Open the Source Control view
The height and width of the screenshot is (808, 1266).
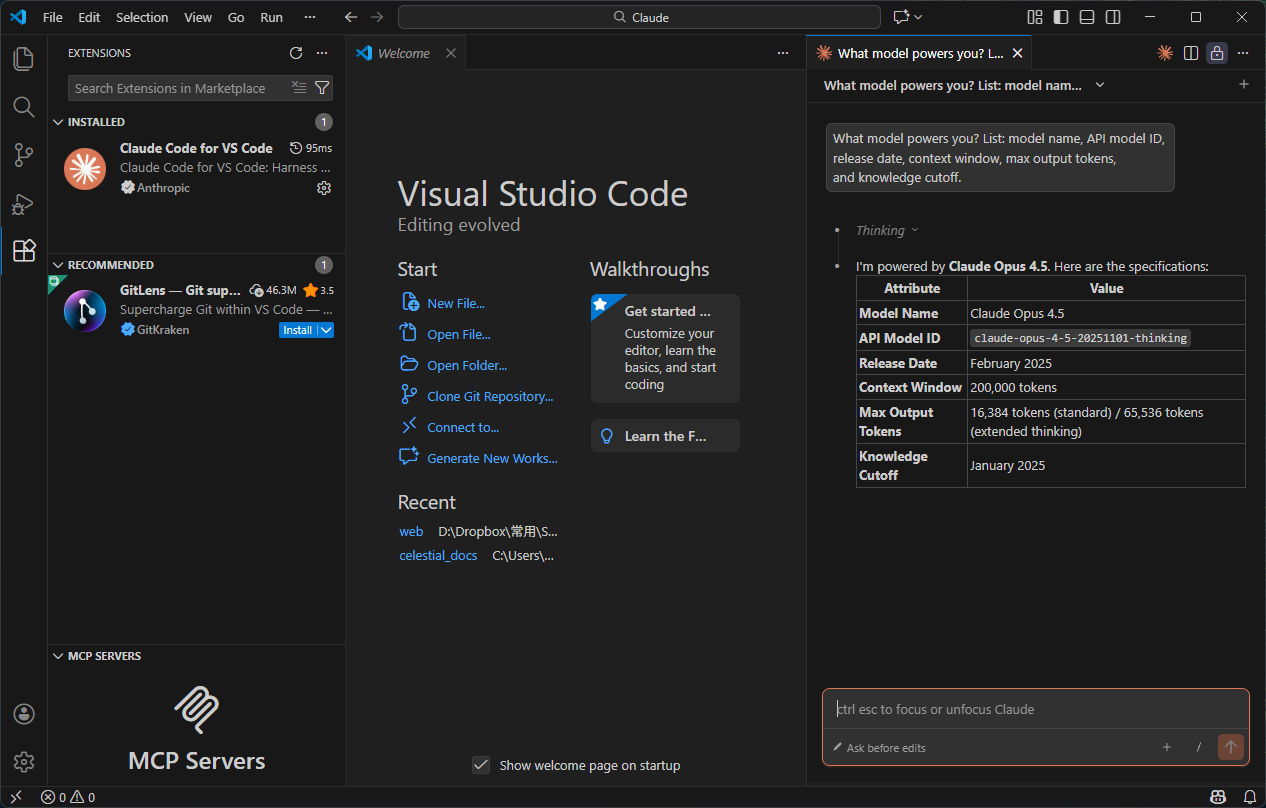(x=24, y=155)
